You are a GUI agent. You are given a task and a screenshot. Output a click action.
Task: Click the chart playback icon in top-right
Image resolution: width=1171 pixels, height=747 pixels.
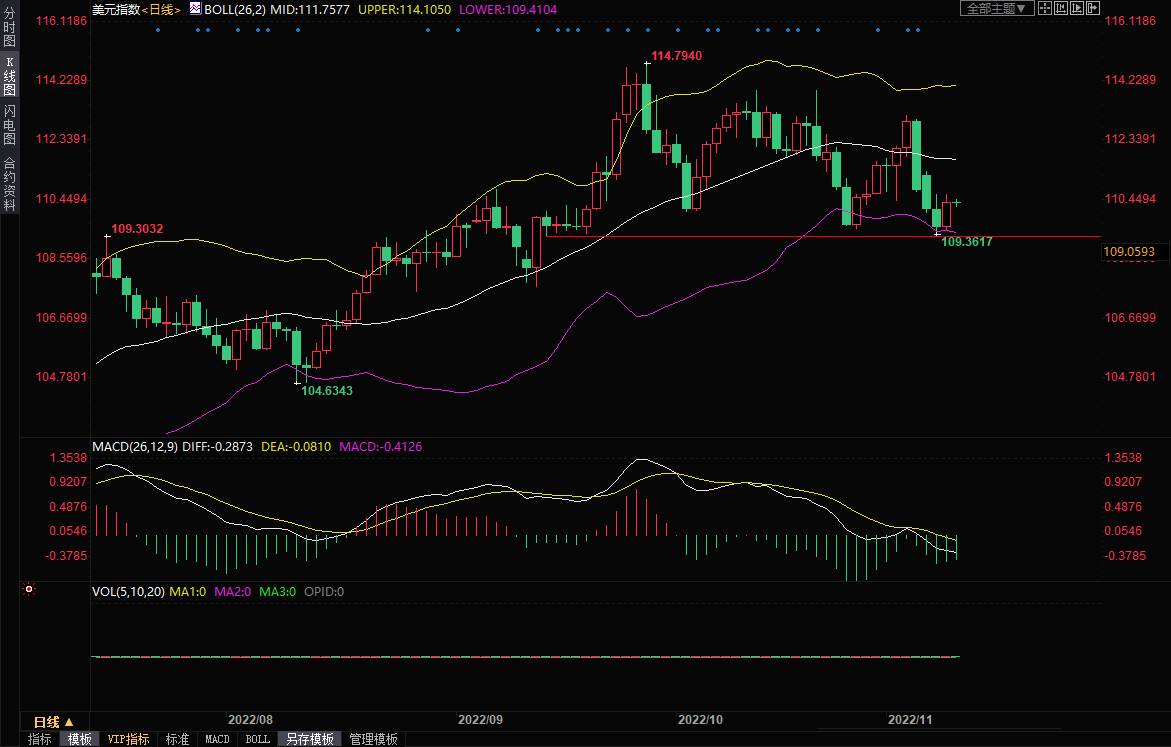tap(1077, 8)
